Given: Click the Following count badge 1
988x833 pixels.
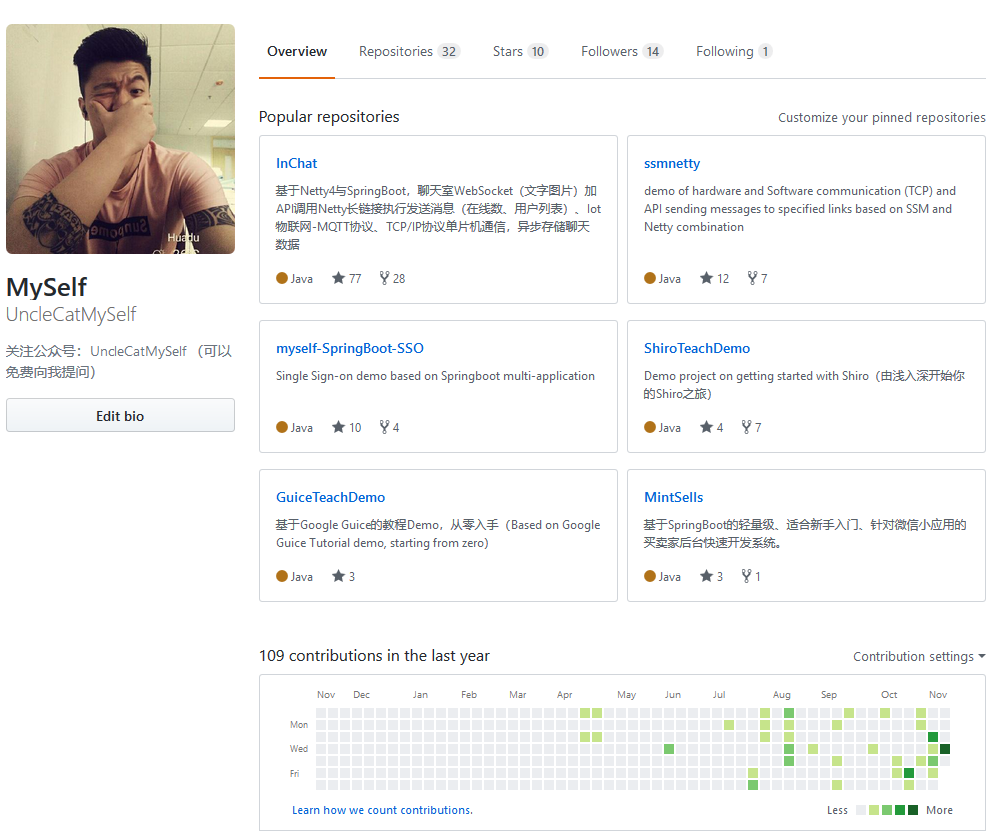Looking at the screenshot, I should (765, 52).
